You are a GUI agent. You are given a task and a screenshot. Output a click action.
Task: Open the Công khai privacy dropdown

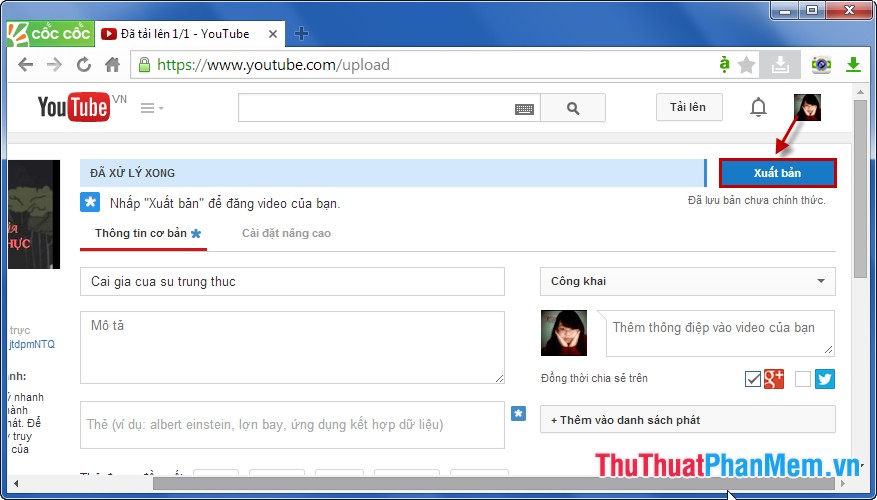(687, 281)
